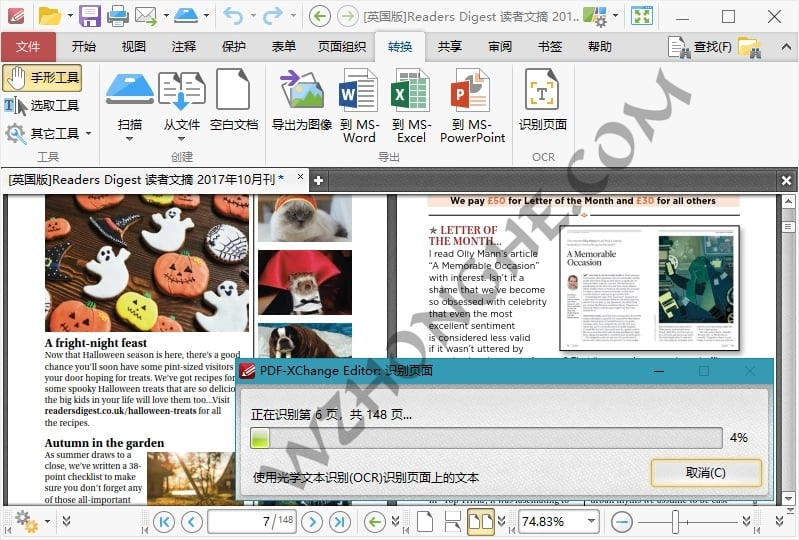Switch to single-page layout view
This screenshot has width=799, height=540.
click(x=425, y=521)
